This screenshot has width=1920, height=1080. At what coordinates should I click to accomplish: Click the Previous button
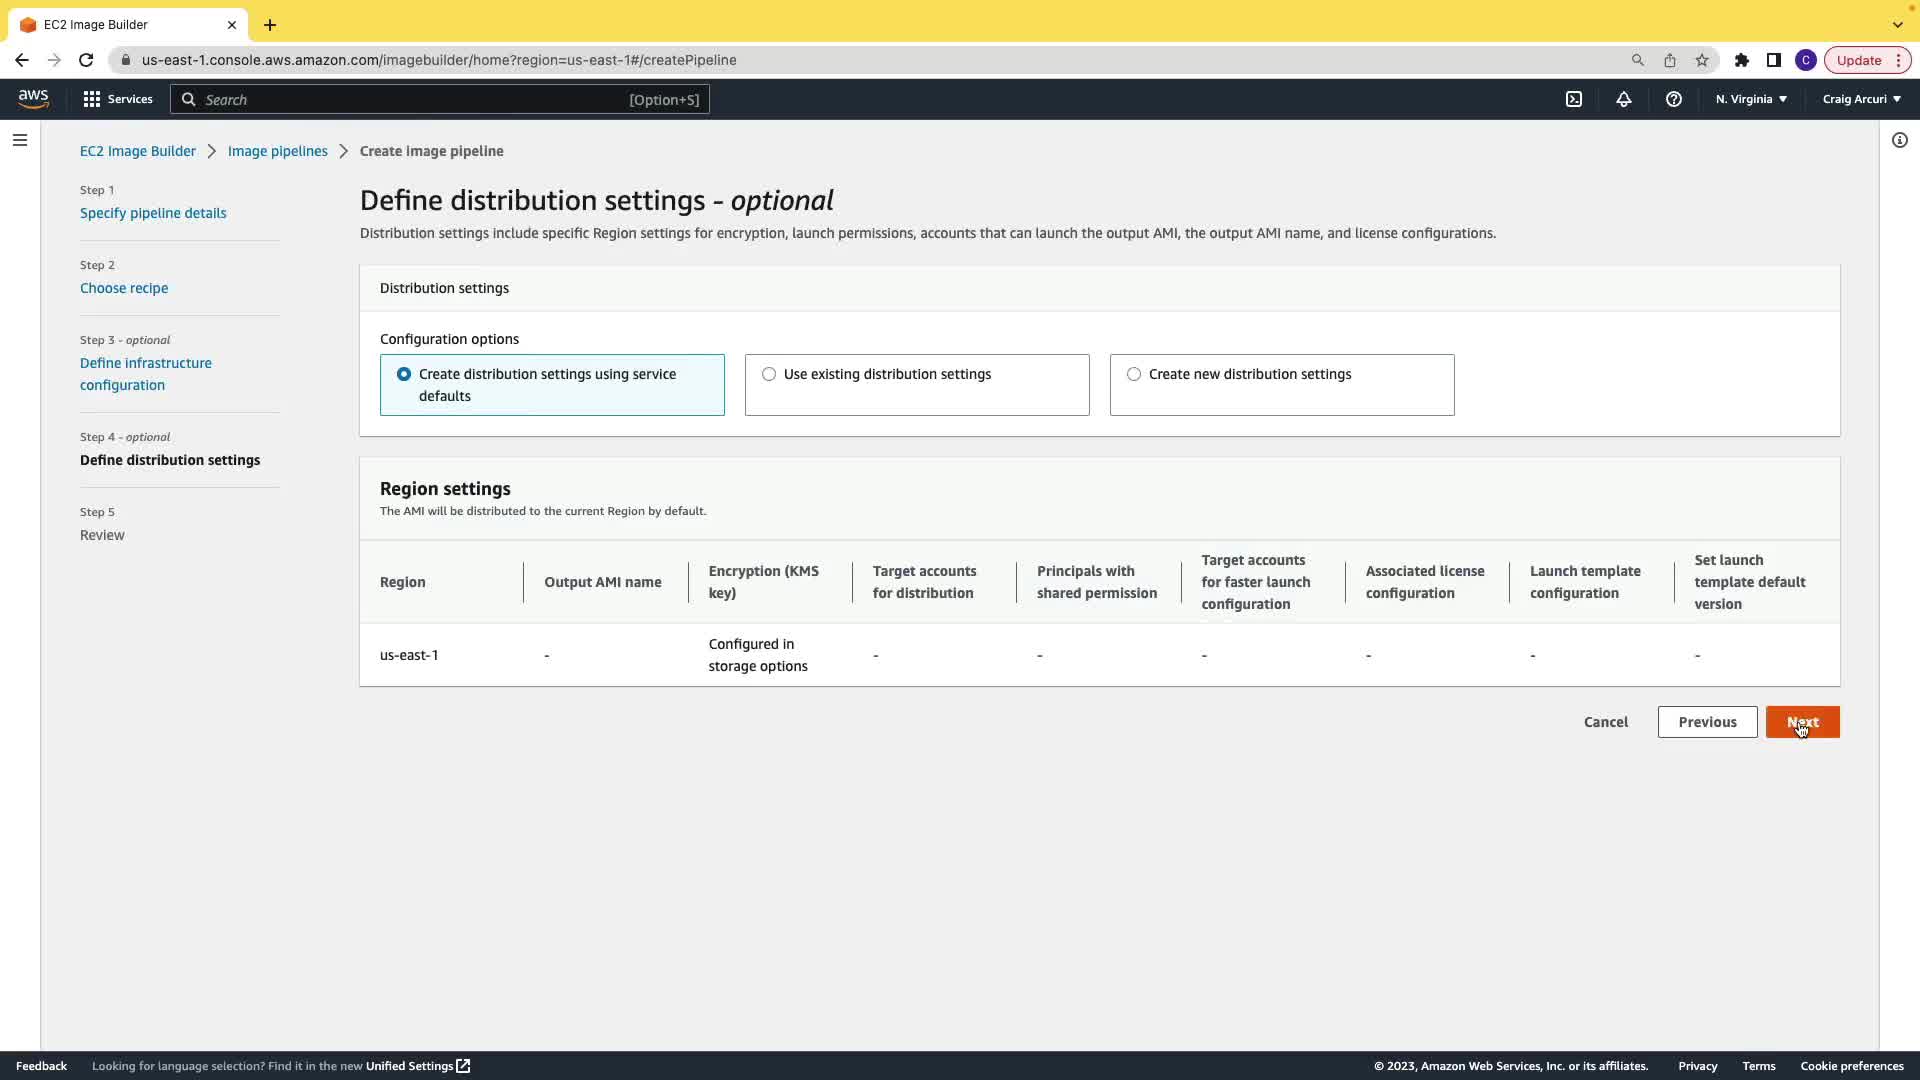[1707, 722]
